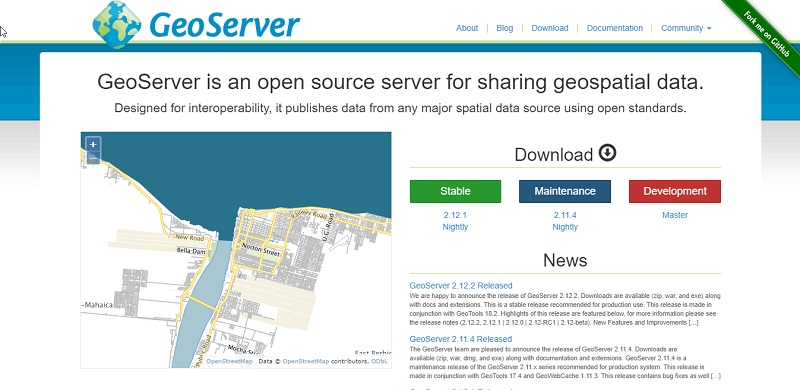
Task: Open the 2.12.1 stable version link
Action: coord(455,215)
